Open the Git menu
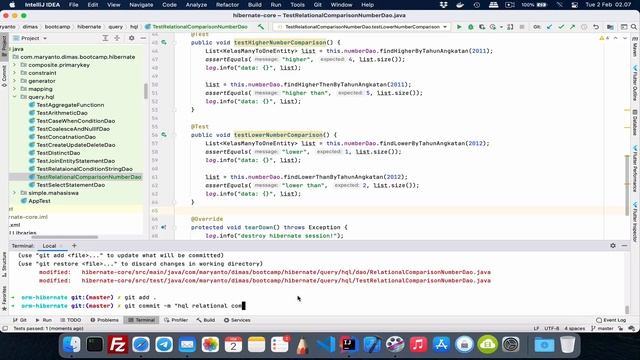Screen dimensions: 640x360 pos(318,5)
